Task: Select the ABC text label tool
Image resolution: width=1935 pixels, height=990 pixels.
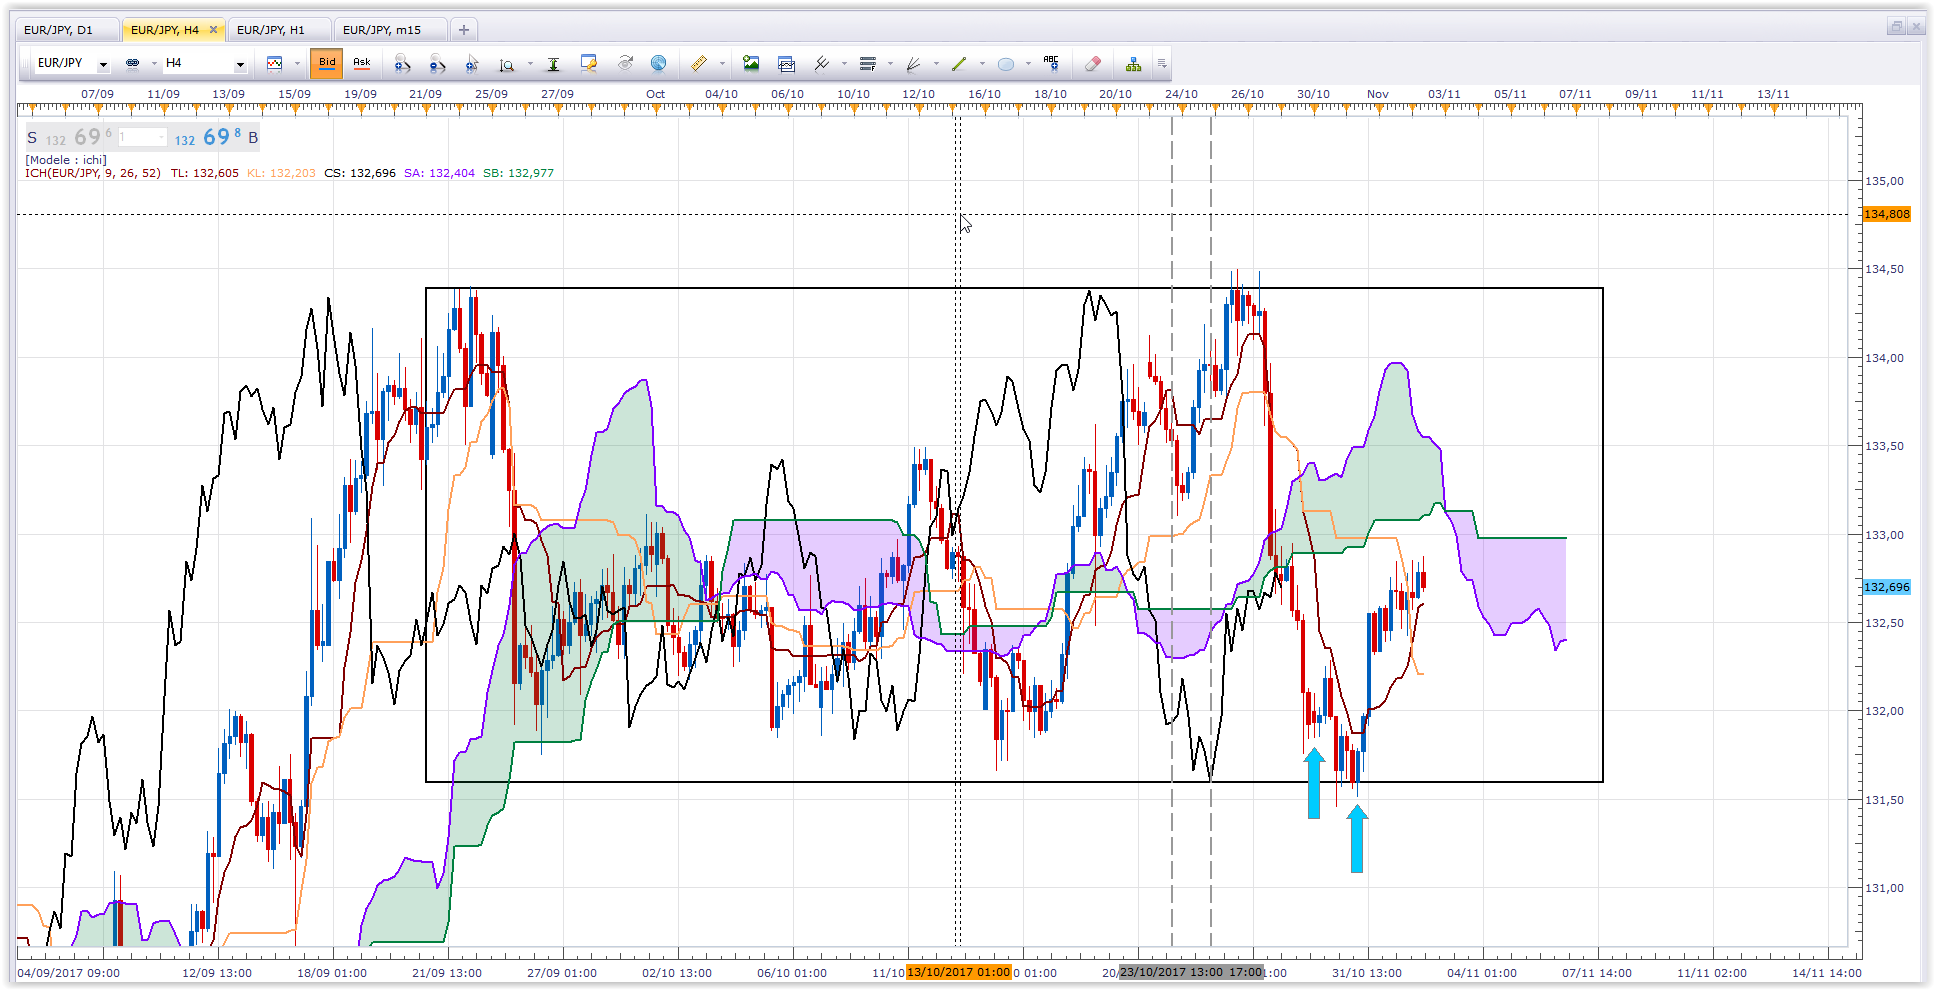Action: click(1051, 63)
